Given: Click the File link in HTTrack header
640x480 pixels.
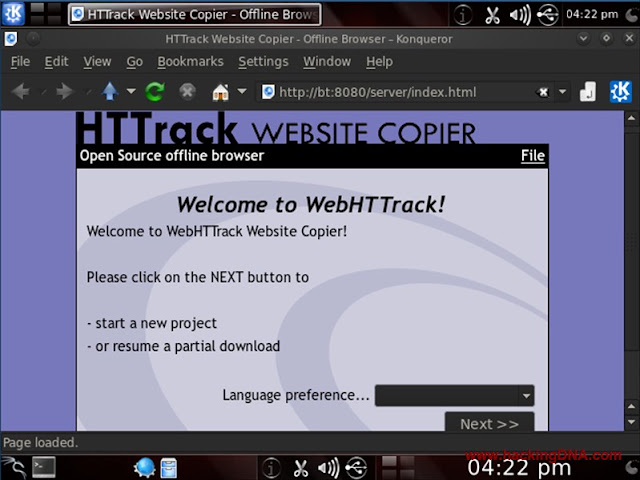Looking at the screenshot, I should [533, 156].
